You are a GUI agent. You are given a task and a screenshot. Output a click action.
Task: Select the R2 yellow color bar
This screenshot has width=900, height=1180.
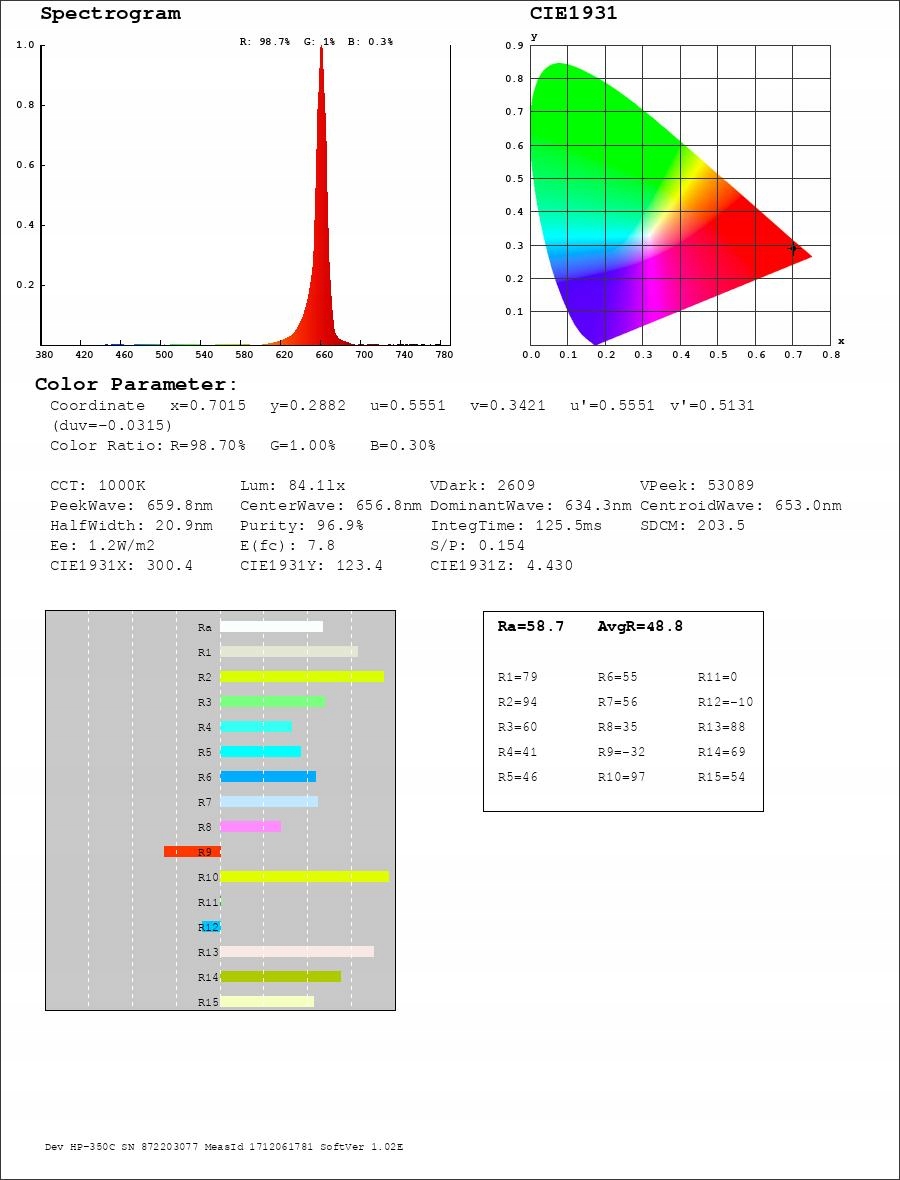tap(300, 676)
